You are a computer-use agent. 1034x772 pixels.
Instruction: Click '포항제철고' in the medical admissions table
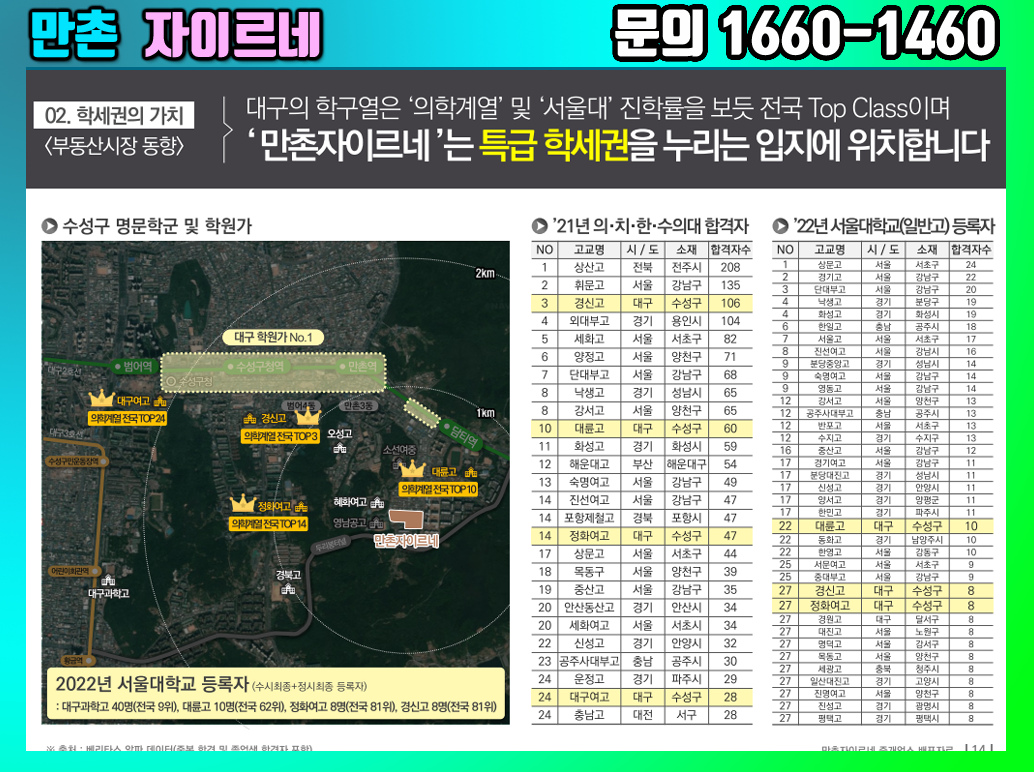coord(589,518)
